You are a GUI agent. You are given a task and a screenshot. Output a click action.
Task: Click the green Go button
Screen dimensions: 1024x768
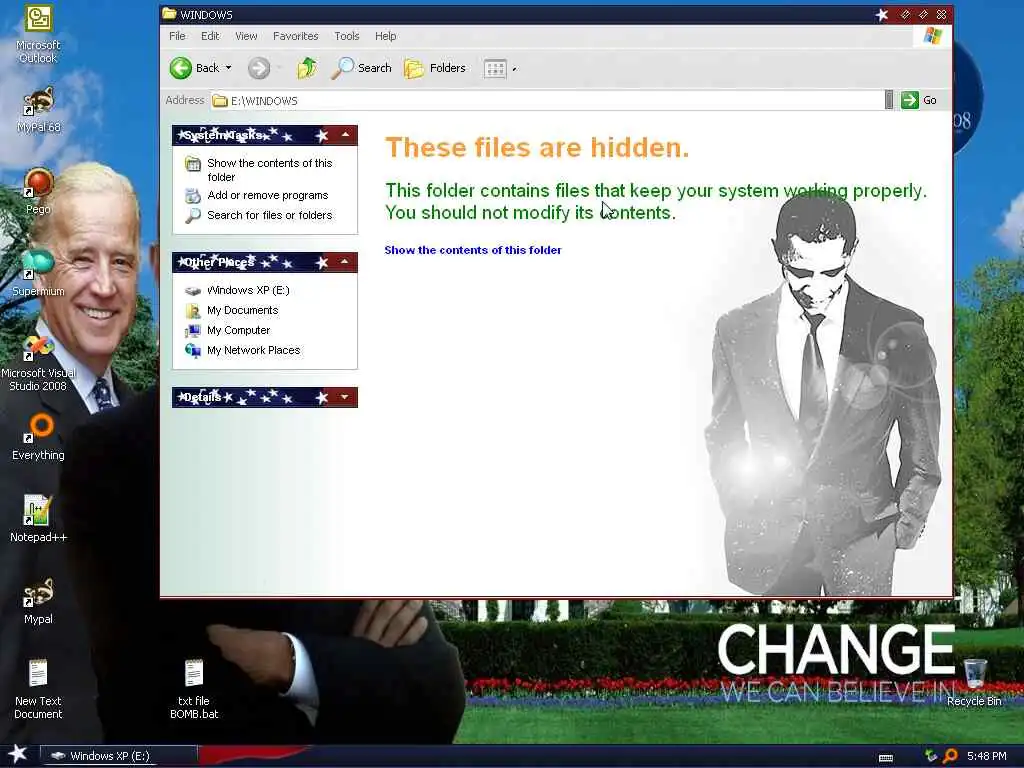[x=919, y=100]
